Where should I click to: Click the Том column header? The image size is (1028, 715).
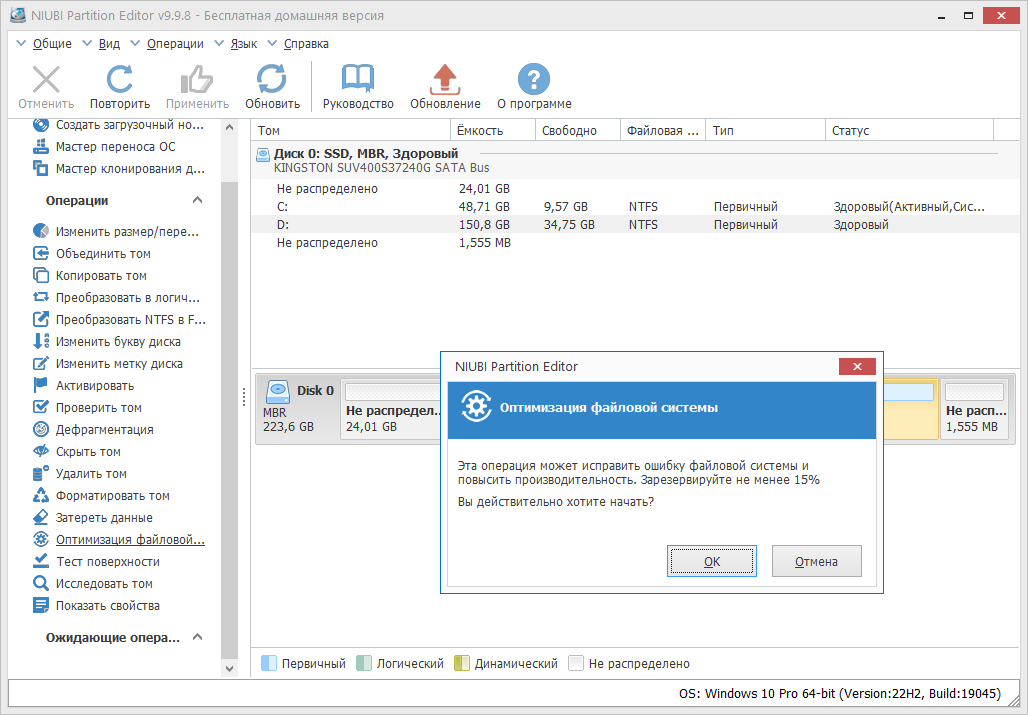tap(351, 130)
